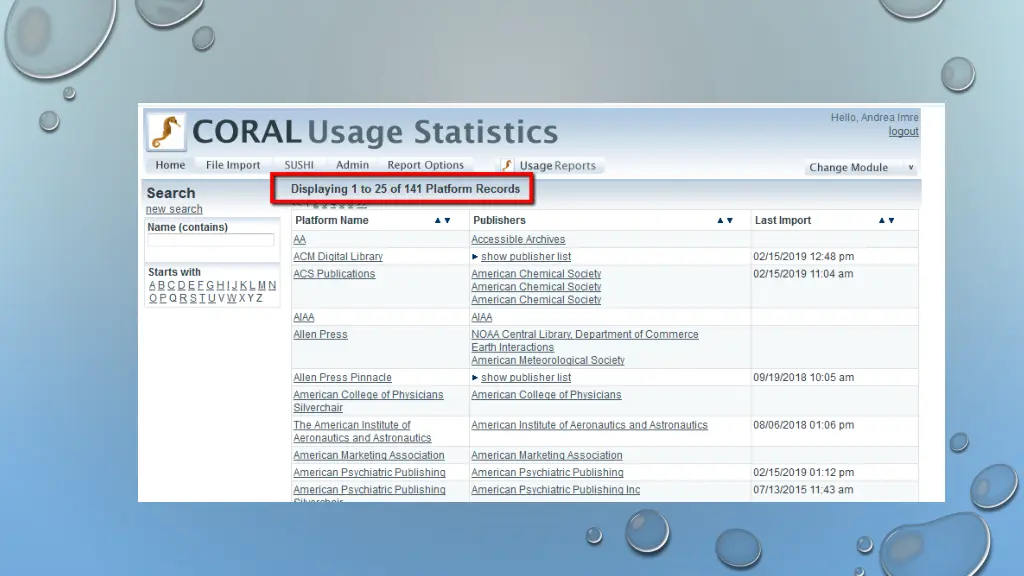This screenshot has height=576, width=1024.
Task: Sort Publishers descending arrow
Action: (x=730, y=221)
